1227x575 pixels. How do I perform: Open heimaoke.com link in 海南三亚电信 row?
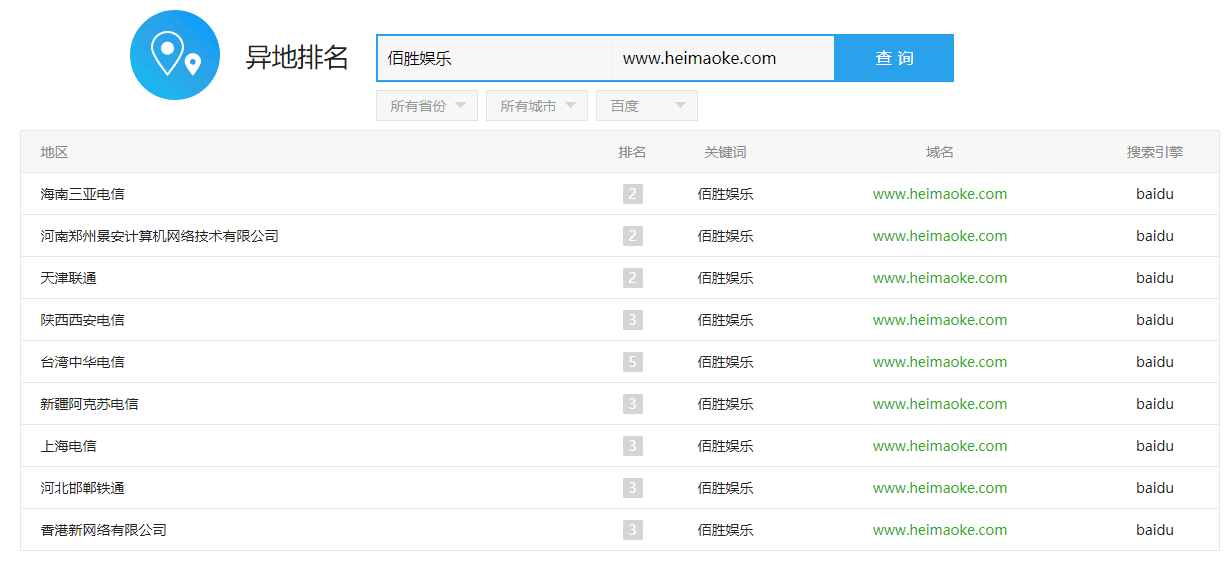coord(940,194)
